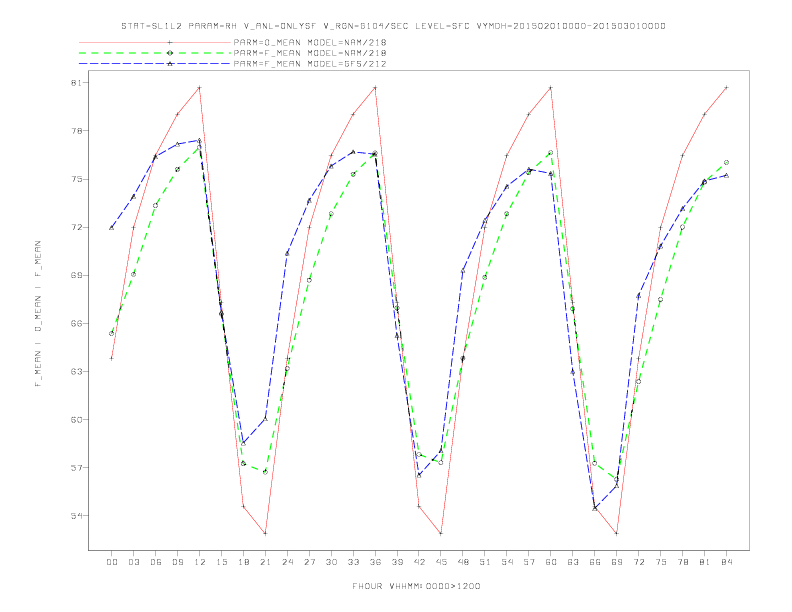Click x-axis tick label 72
Viewport: 792px width, 612px height.
tap(639, 562)
